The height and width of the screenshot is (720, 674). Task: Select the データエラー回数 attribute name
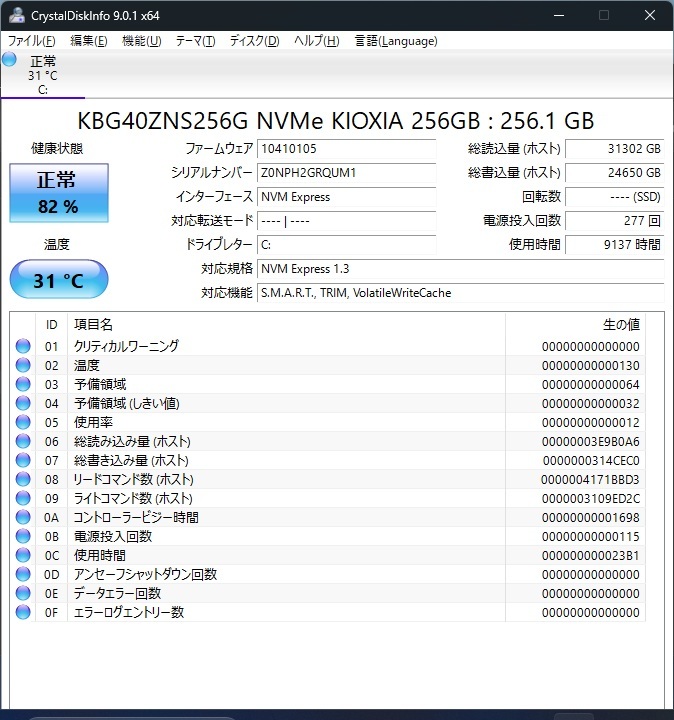pos(118,593)
